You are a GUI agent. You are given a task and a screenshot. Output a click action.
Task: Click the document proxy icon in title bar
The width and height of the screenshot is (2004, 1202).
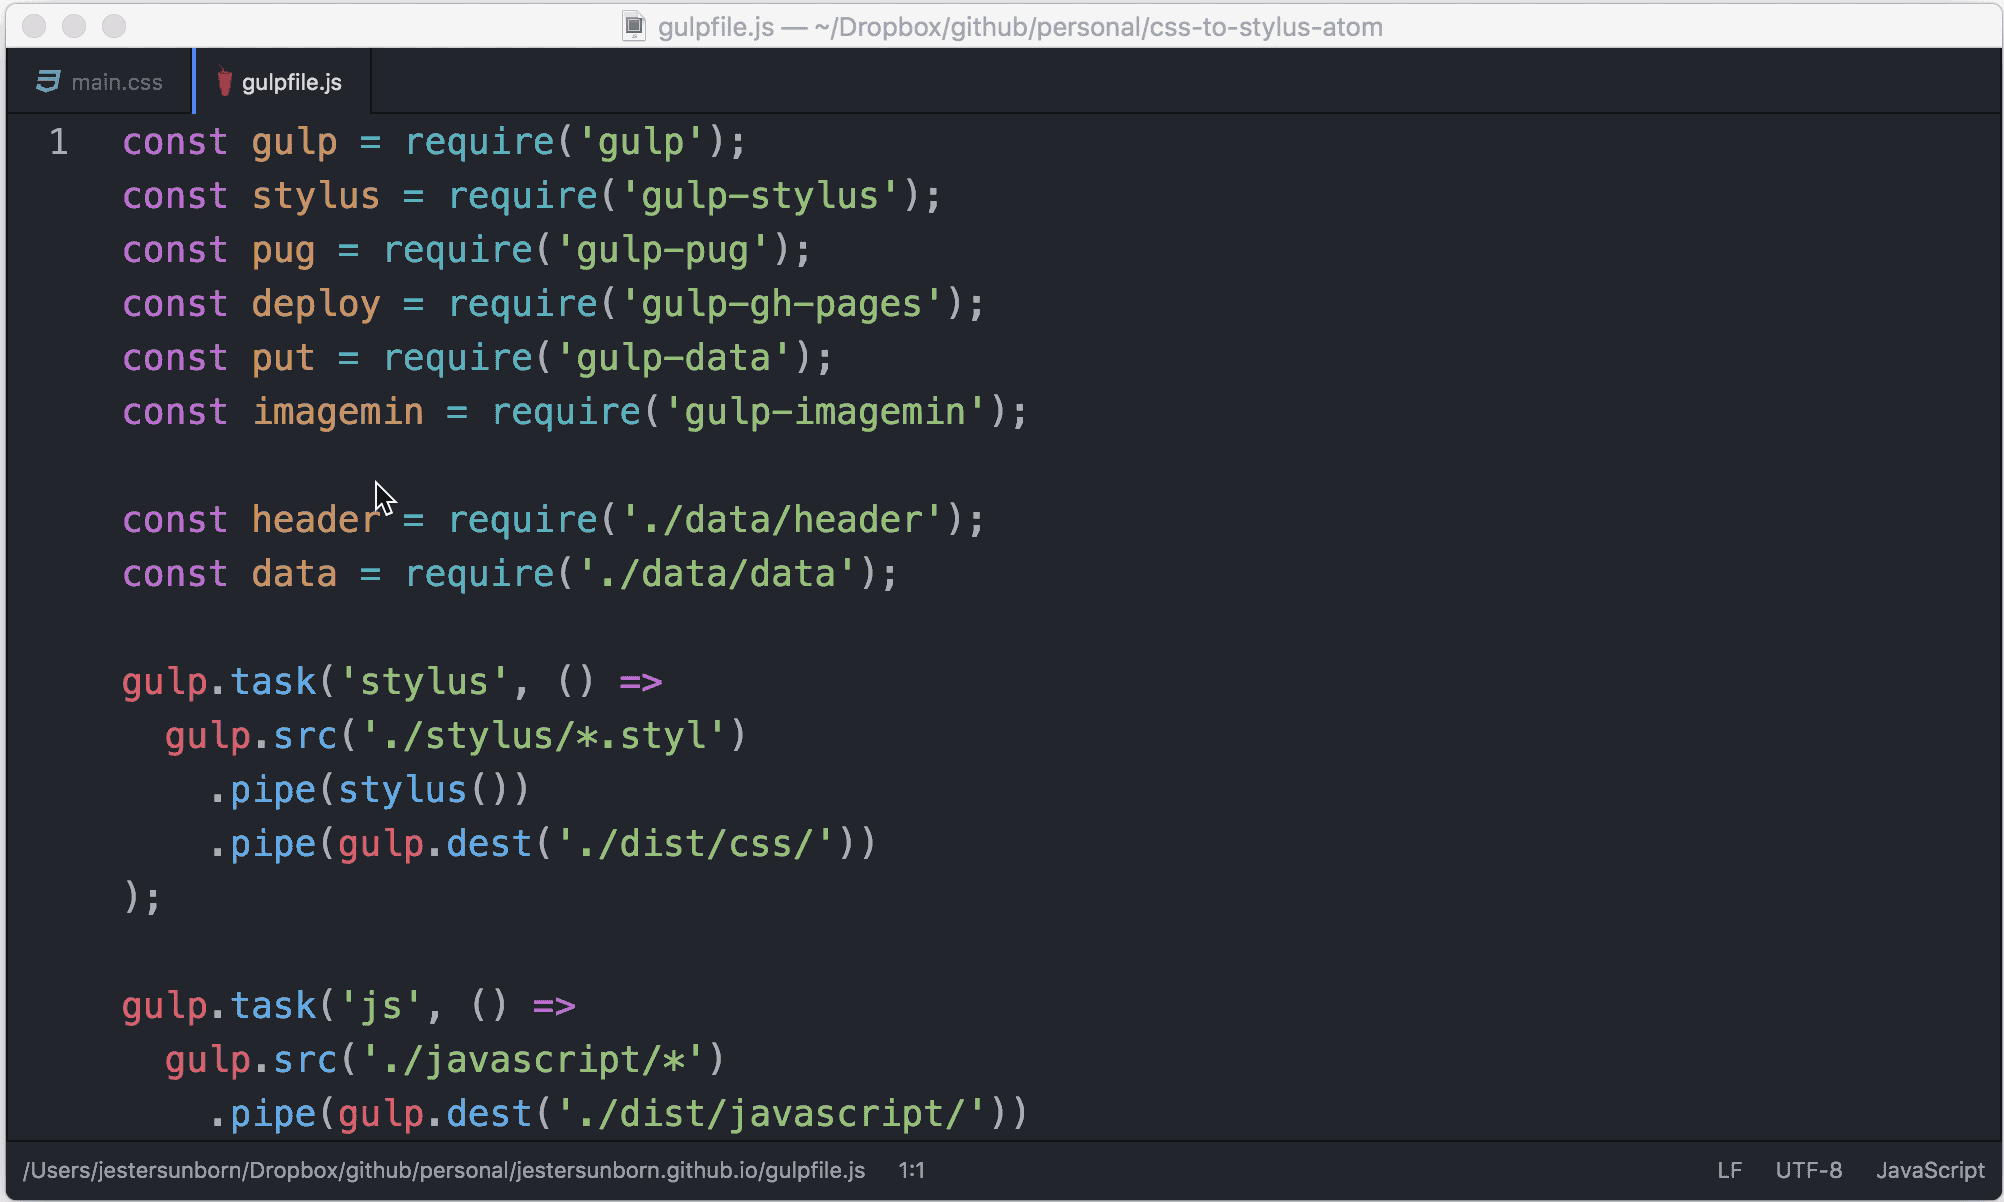click(634, 27)
